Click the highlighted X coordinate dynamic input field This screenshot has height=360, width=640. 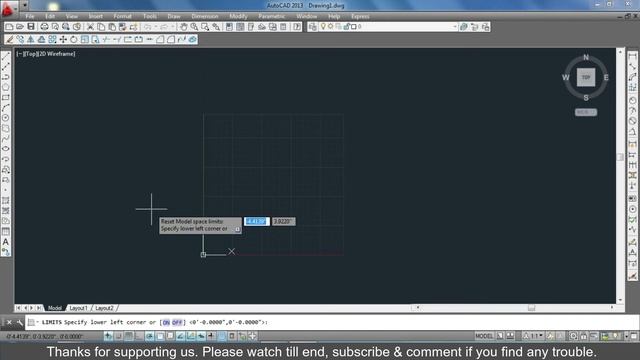point(257,221)
